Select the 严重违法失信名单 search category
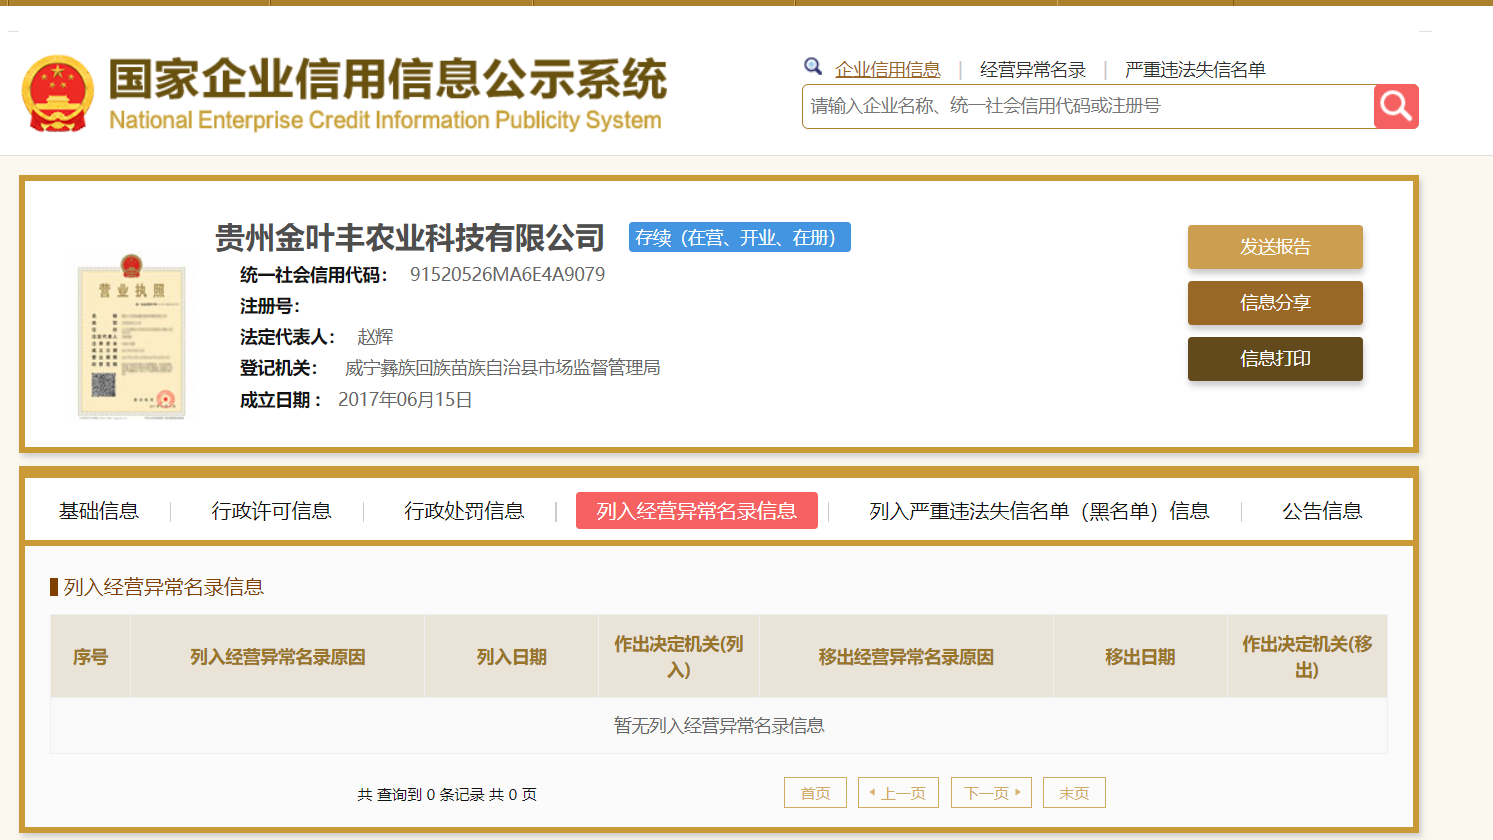 click(x=1194, y=69)
